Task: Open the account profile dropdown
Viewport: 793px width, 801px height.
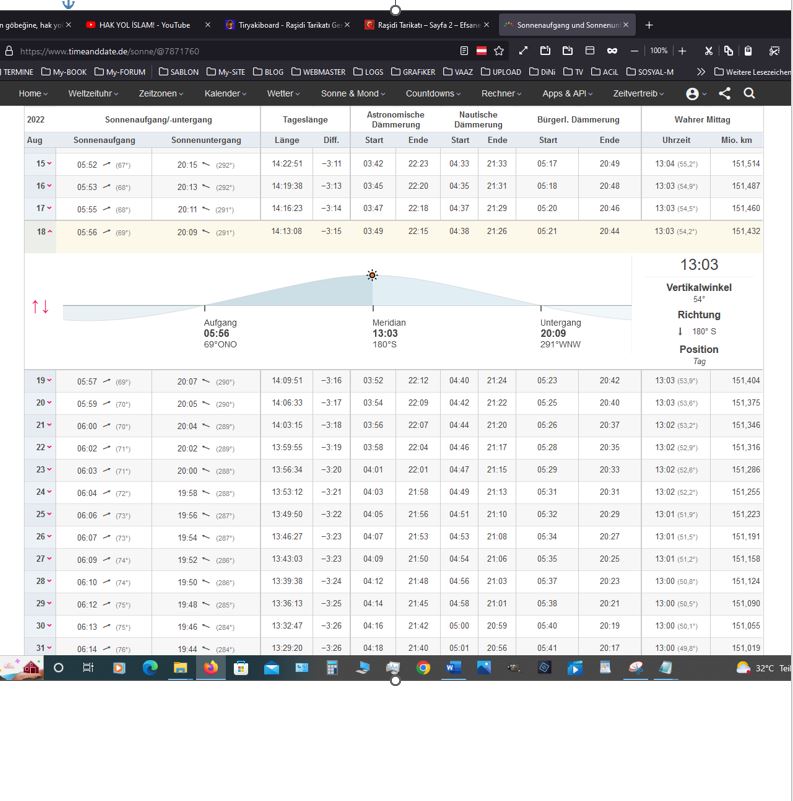Action: point(694,93)
